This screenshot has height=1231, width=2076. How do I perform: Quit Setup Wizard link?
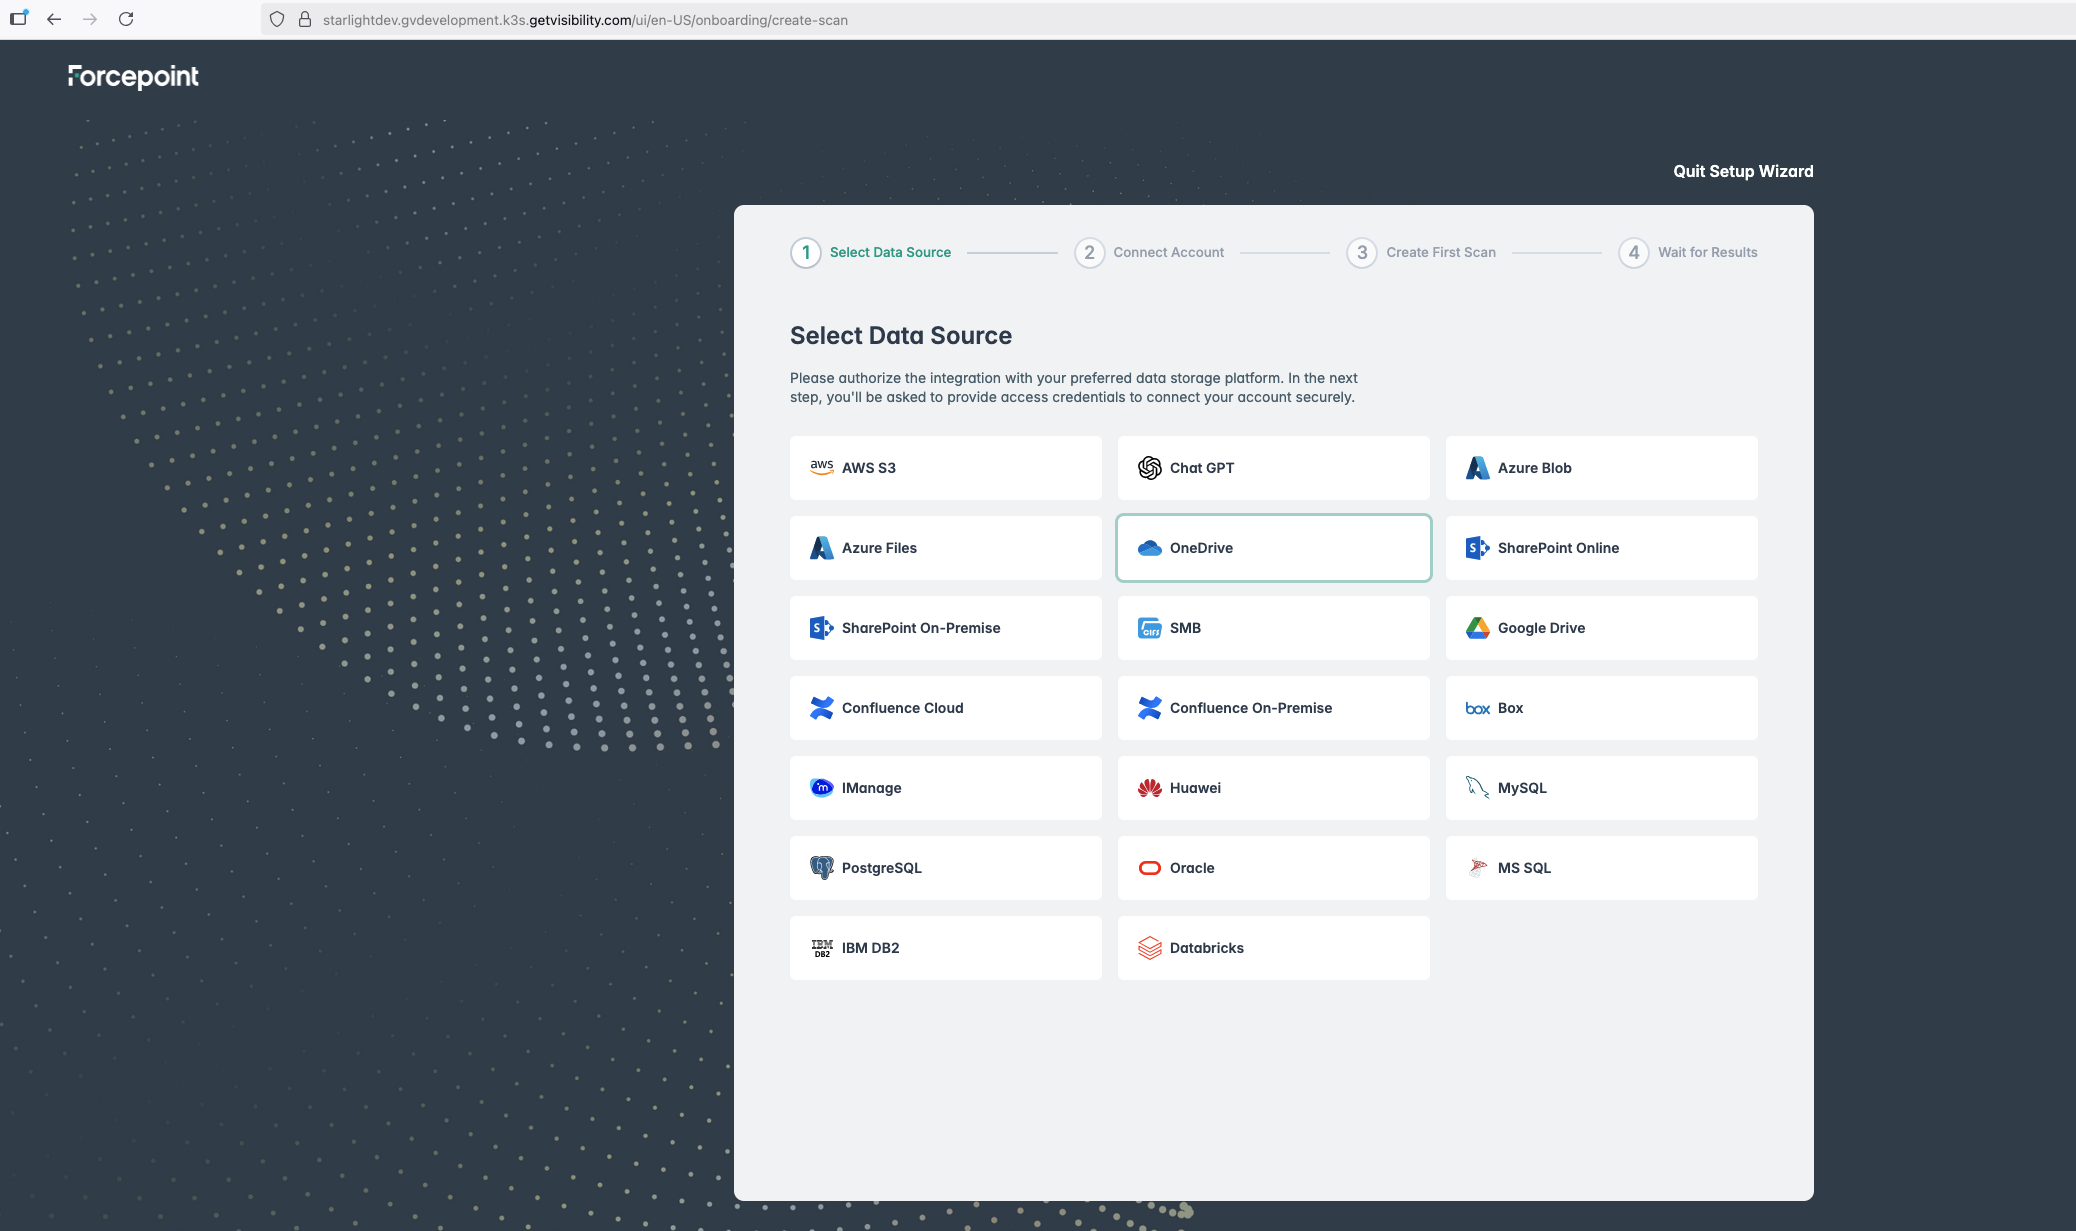[1742, 171]
